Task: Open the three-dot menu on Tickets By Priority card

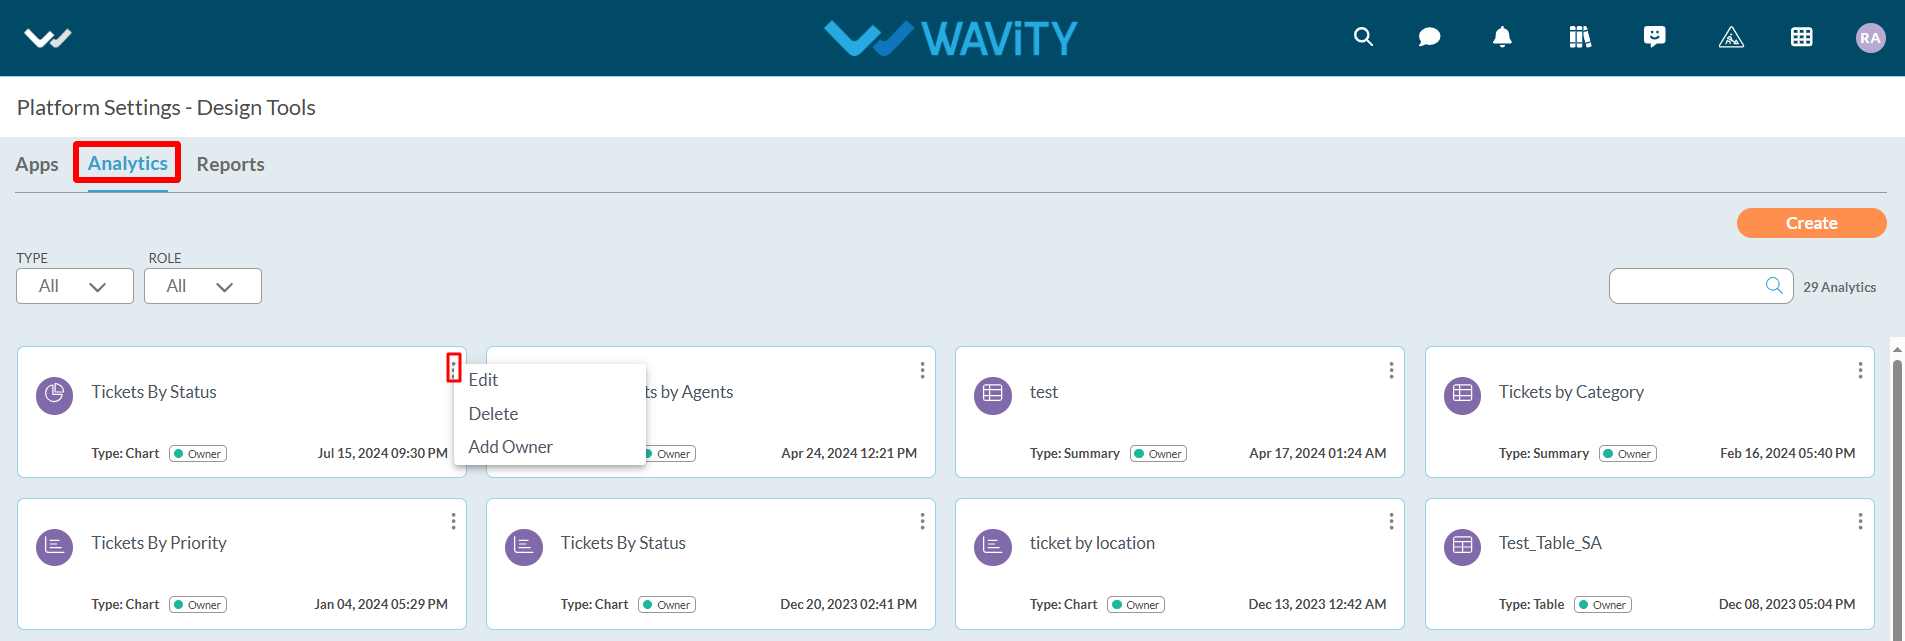Action: [x=453, y=521]
